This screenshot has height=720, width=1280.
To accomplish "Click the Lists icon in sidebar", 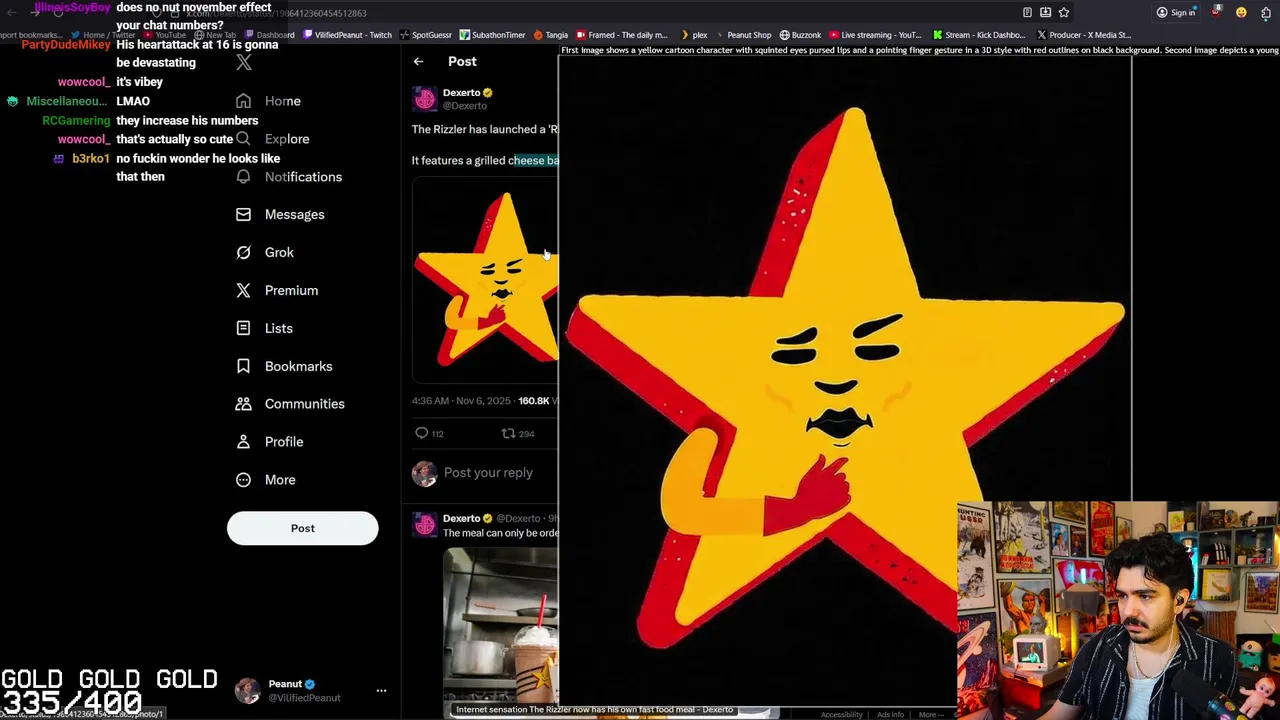I will pos(243,328).
